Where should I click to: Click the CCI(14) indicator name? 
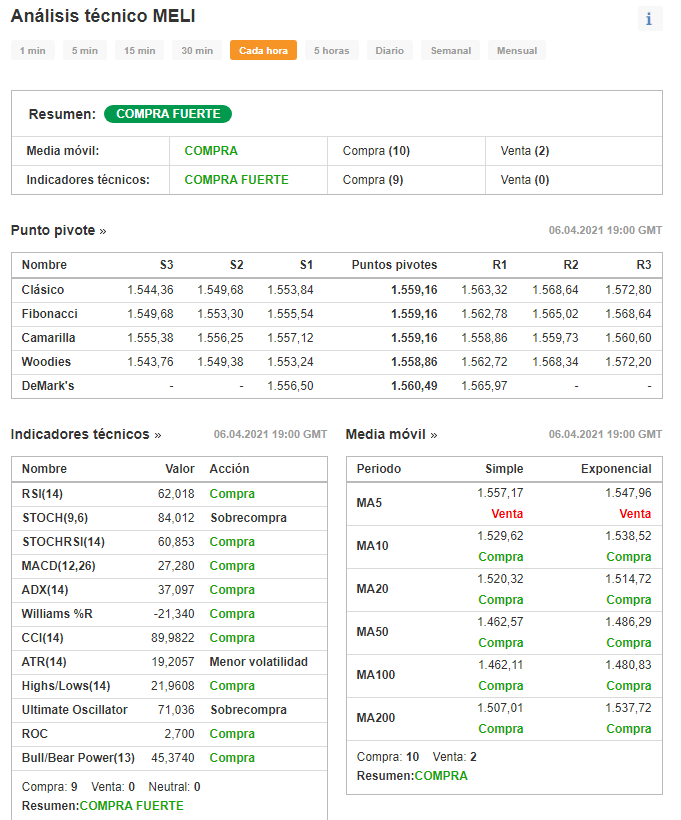pos(42,638)
